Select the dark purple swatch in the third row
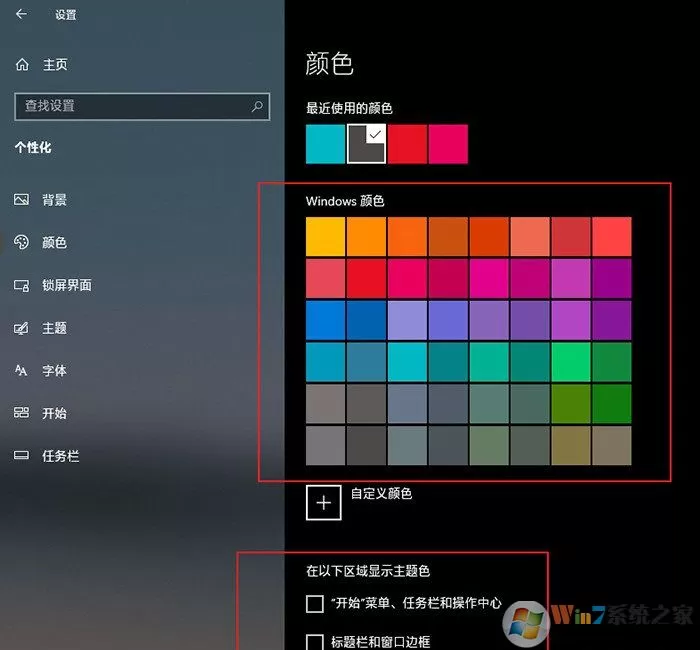 [x=612, y=320]
